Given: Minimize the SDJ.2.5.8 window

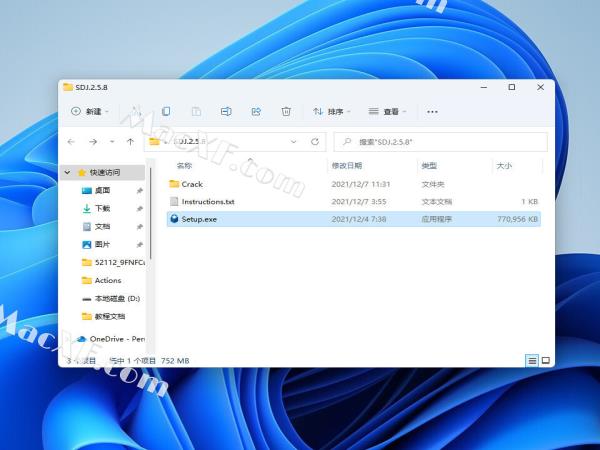Looking at the screenshot, I should click(x=484, y=87).
